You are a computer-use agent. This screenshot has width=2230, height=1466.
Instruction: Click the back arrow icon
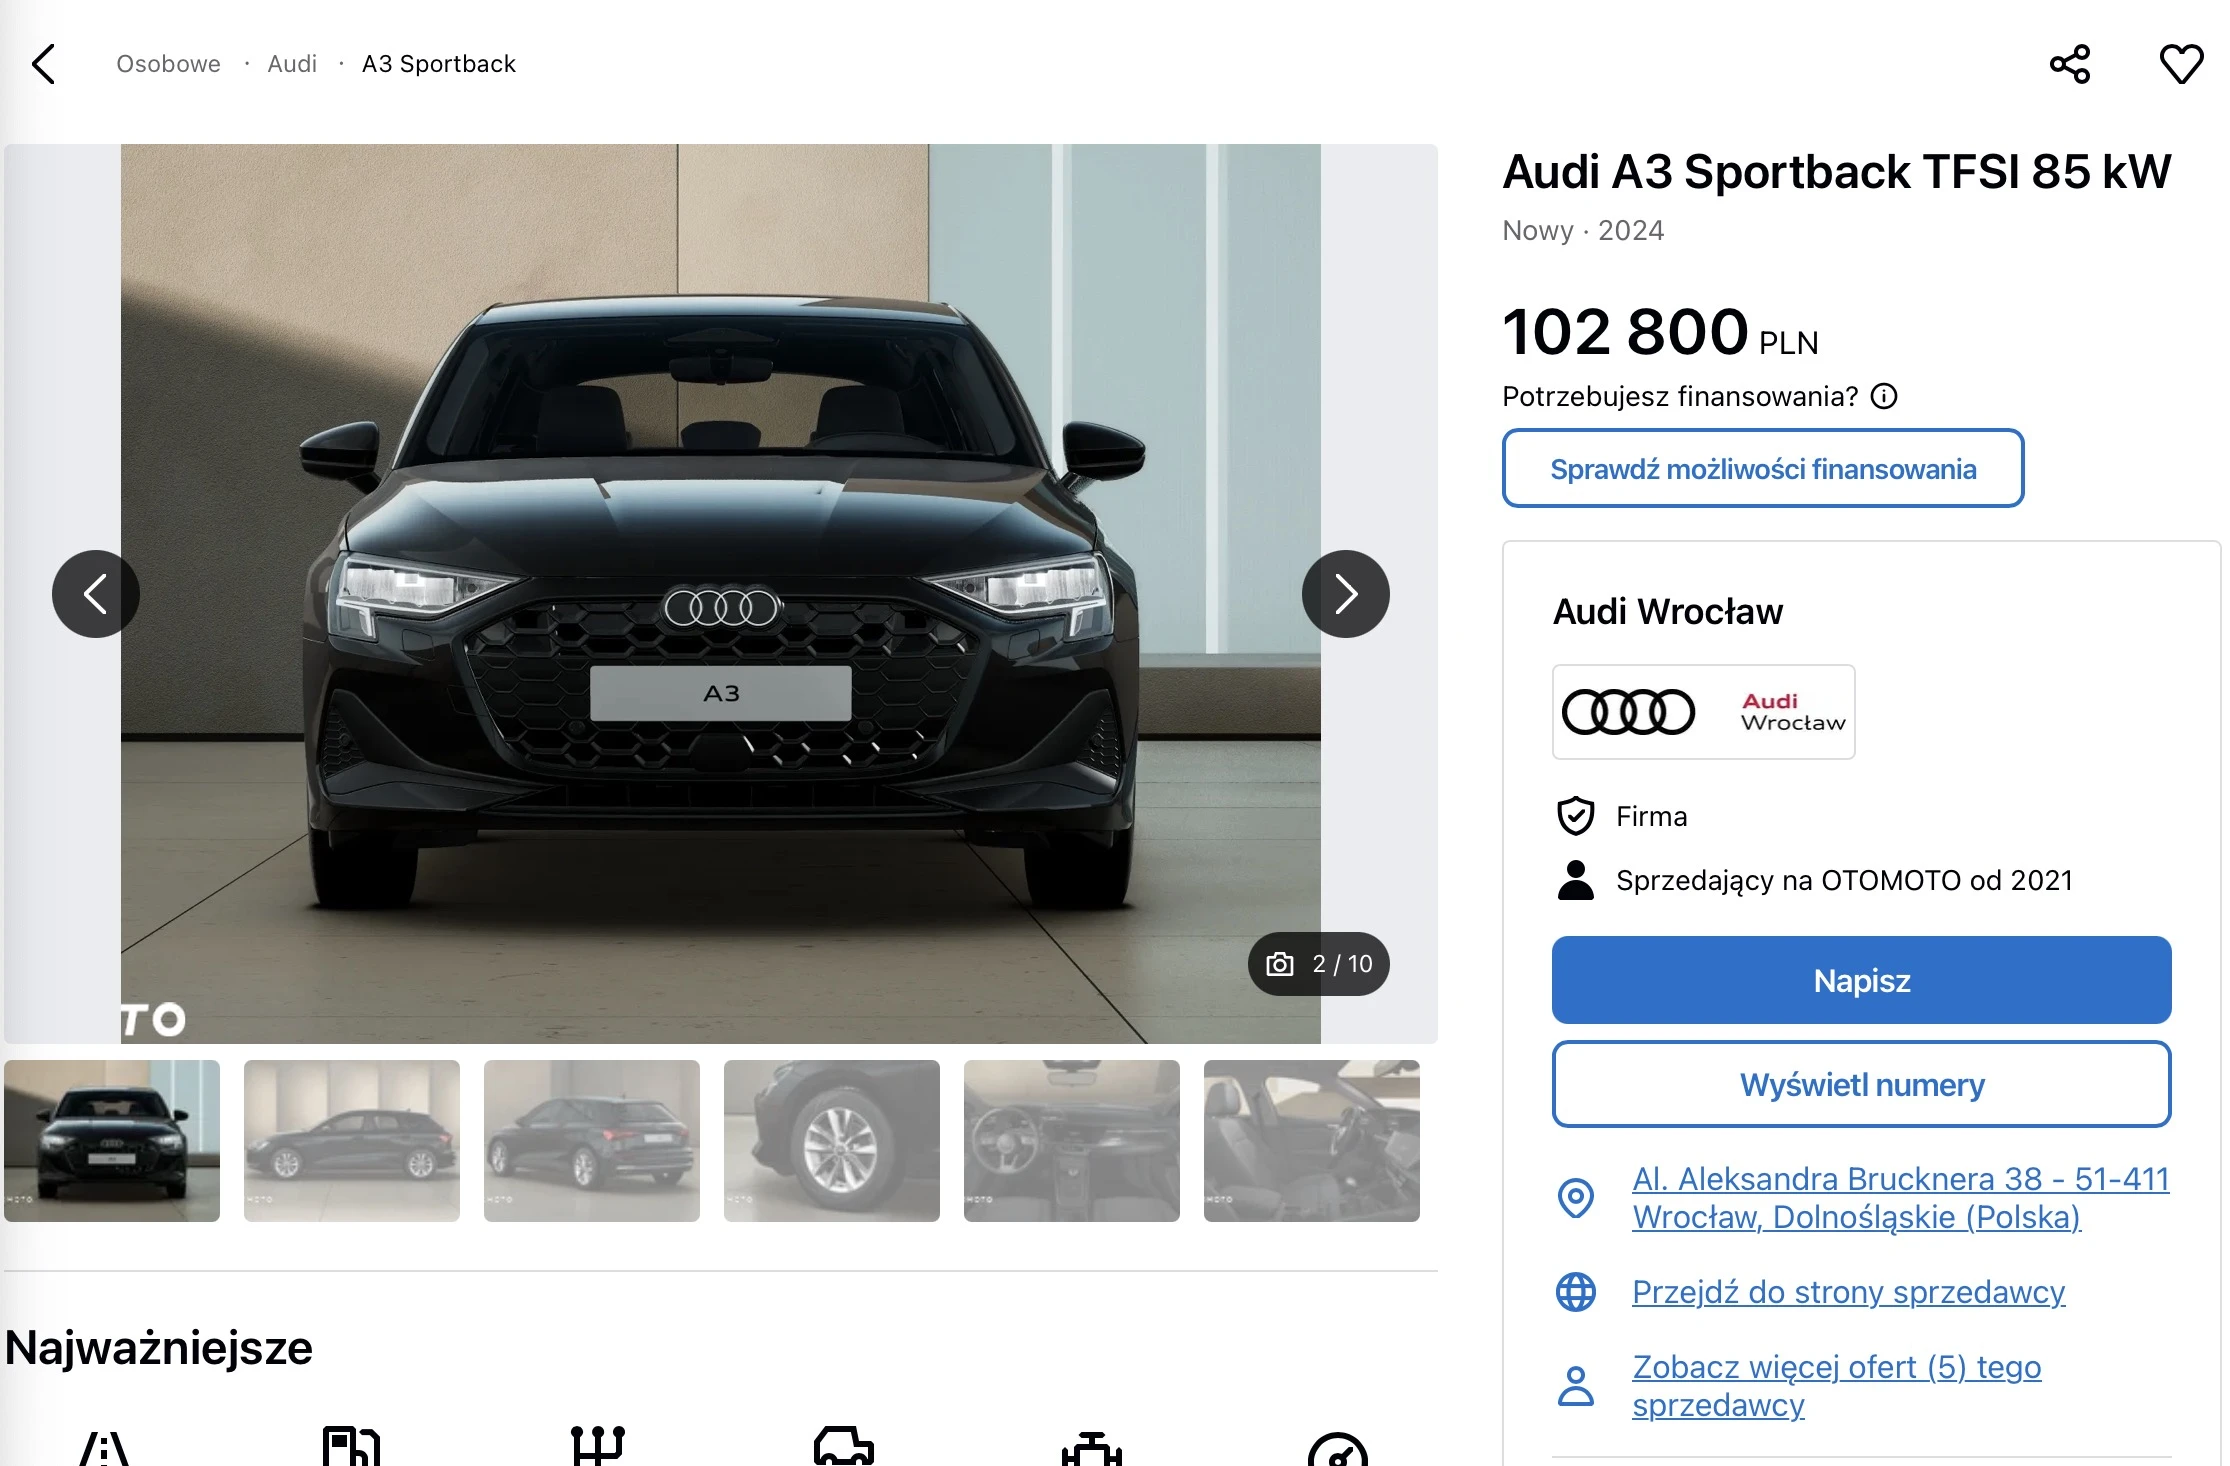point(44,64)
